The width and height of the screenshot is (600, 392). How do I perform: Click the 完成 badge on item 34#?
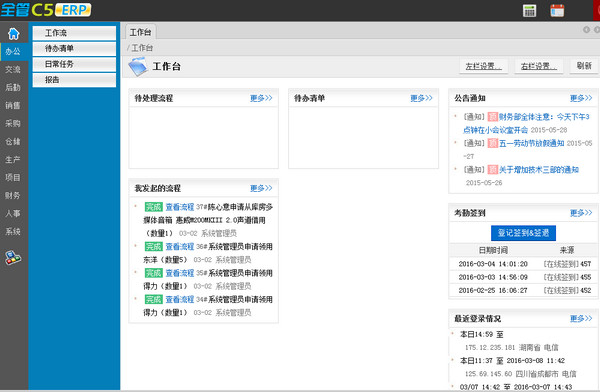[x=153, y=299]
